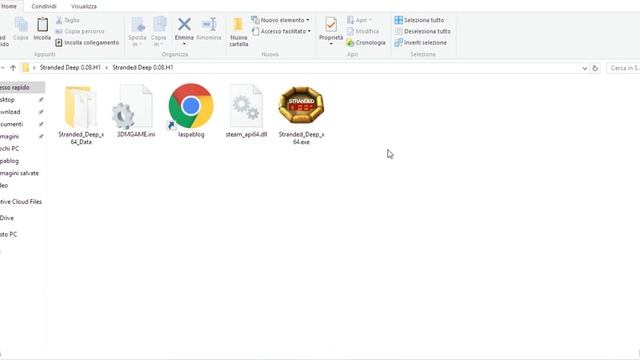Switch to the Home ribbon tab
The image size is (640, 360).
click(9, 6)
